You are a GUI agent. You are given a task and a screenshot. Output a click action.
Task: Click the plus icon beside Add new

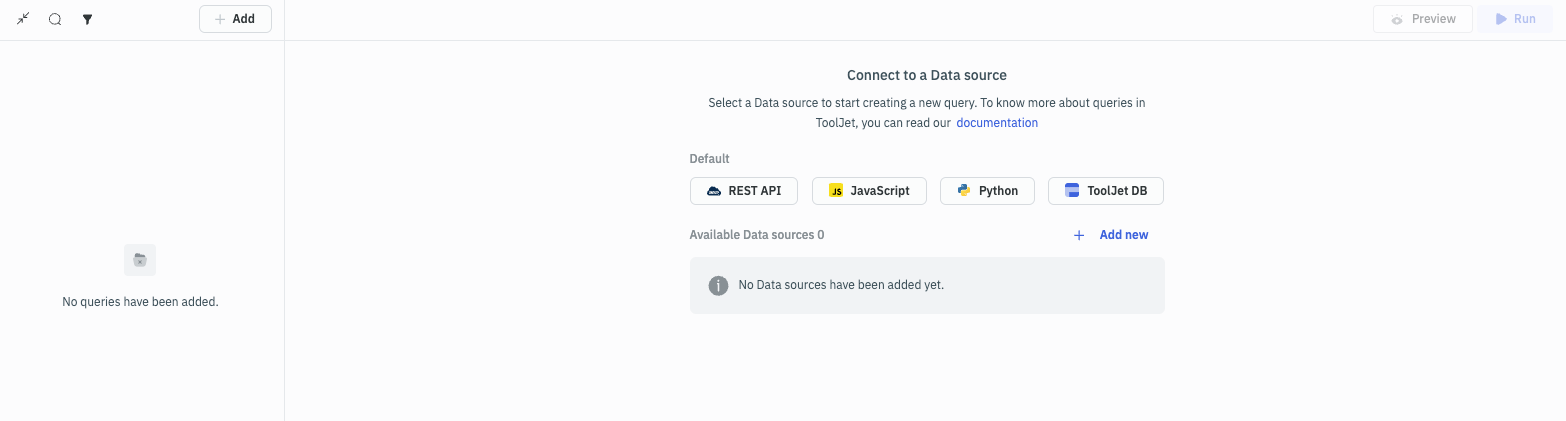(1079, 236)
